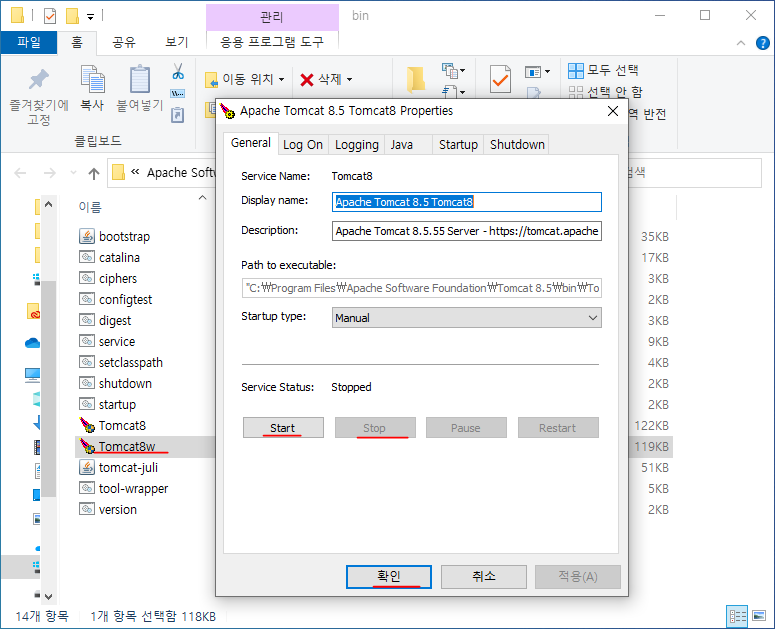Open the delete dropdown arrow
This screenshot has width=775, height=629.
tap(349, 80)
